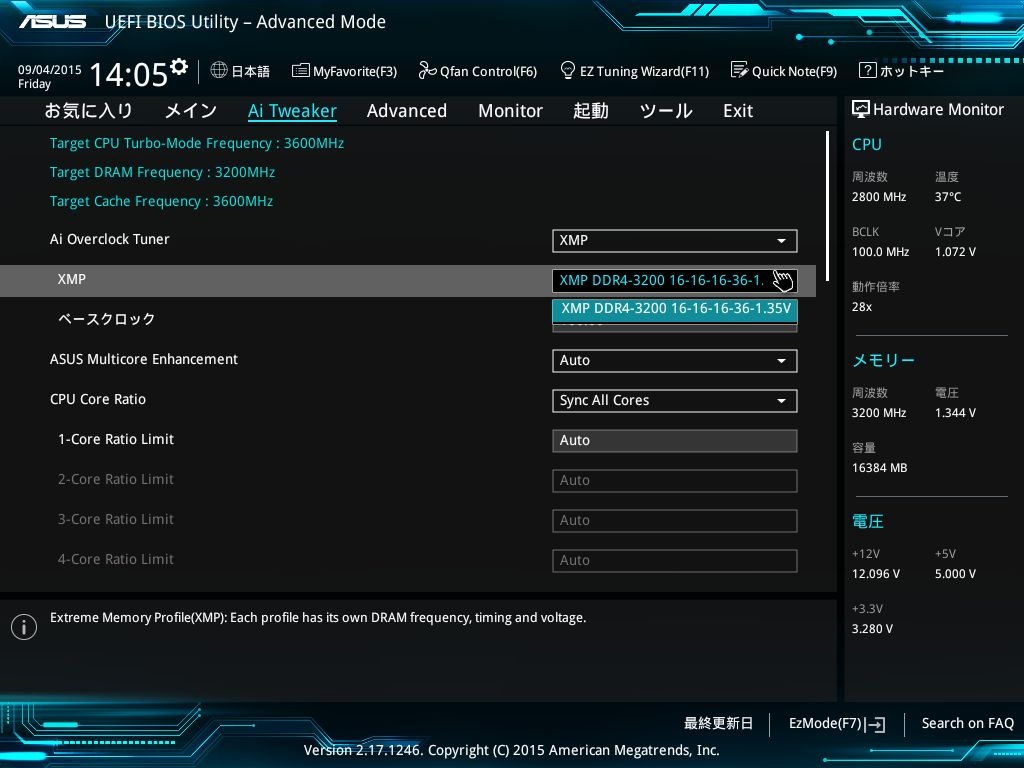Switch to EzMode(F7)
The height and width of the screenshot is (768, 1024).
click(837, 724)
